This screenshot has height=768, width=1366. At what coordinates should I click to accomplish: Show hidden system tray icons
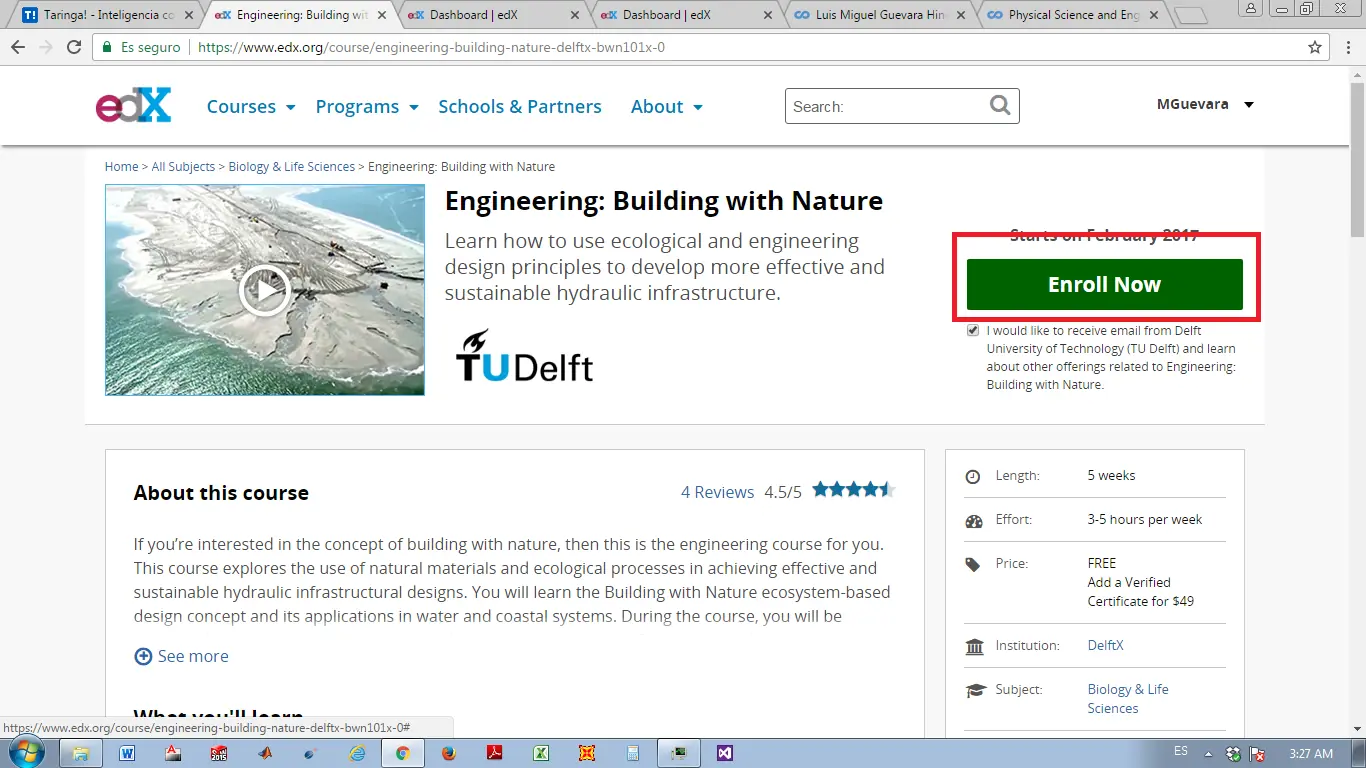[1208, 753]
